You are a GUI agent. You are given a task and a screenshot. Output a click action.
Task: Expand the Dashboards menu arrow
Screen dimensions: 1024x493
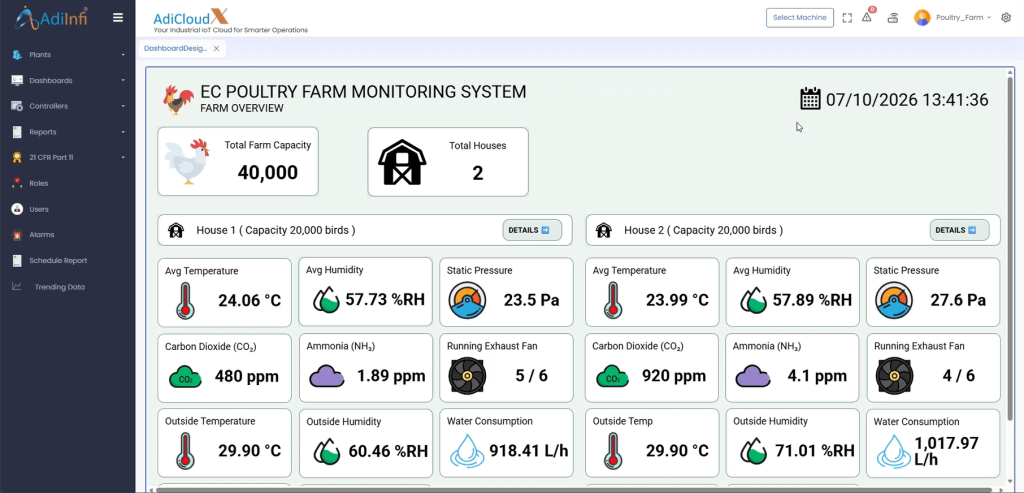pyautogui.click(x=123, y=80)
